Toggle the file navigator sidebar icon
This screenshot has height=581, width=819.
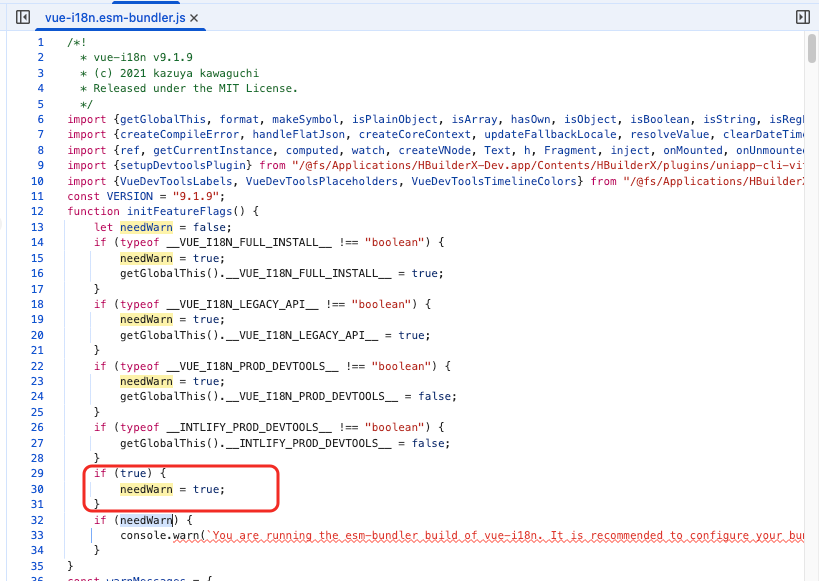22,17
